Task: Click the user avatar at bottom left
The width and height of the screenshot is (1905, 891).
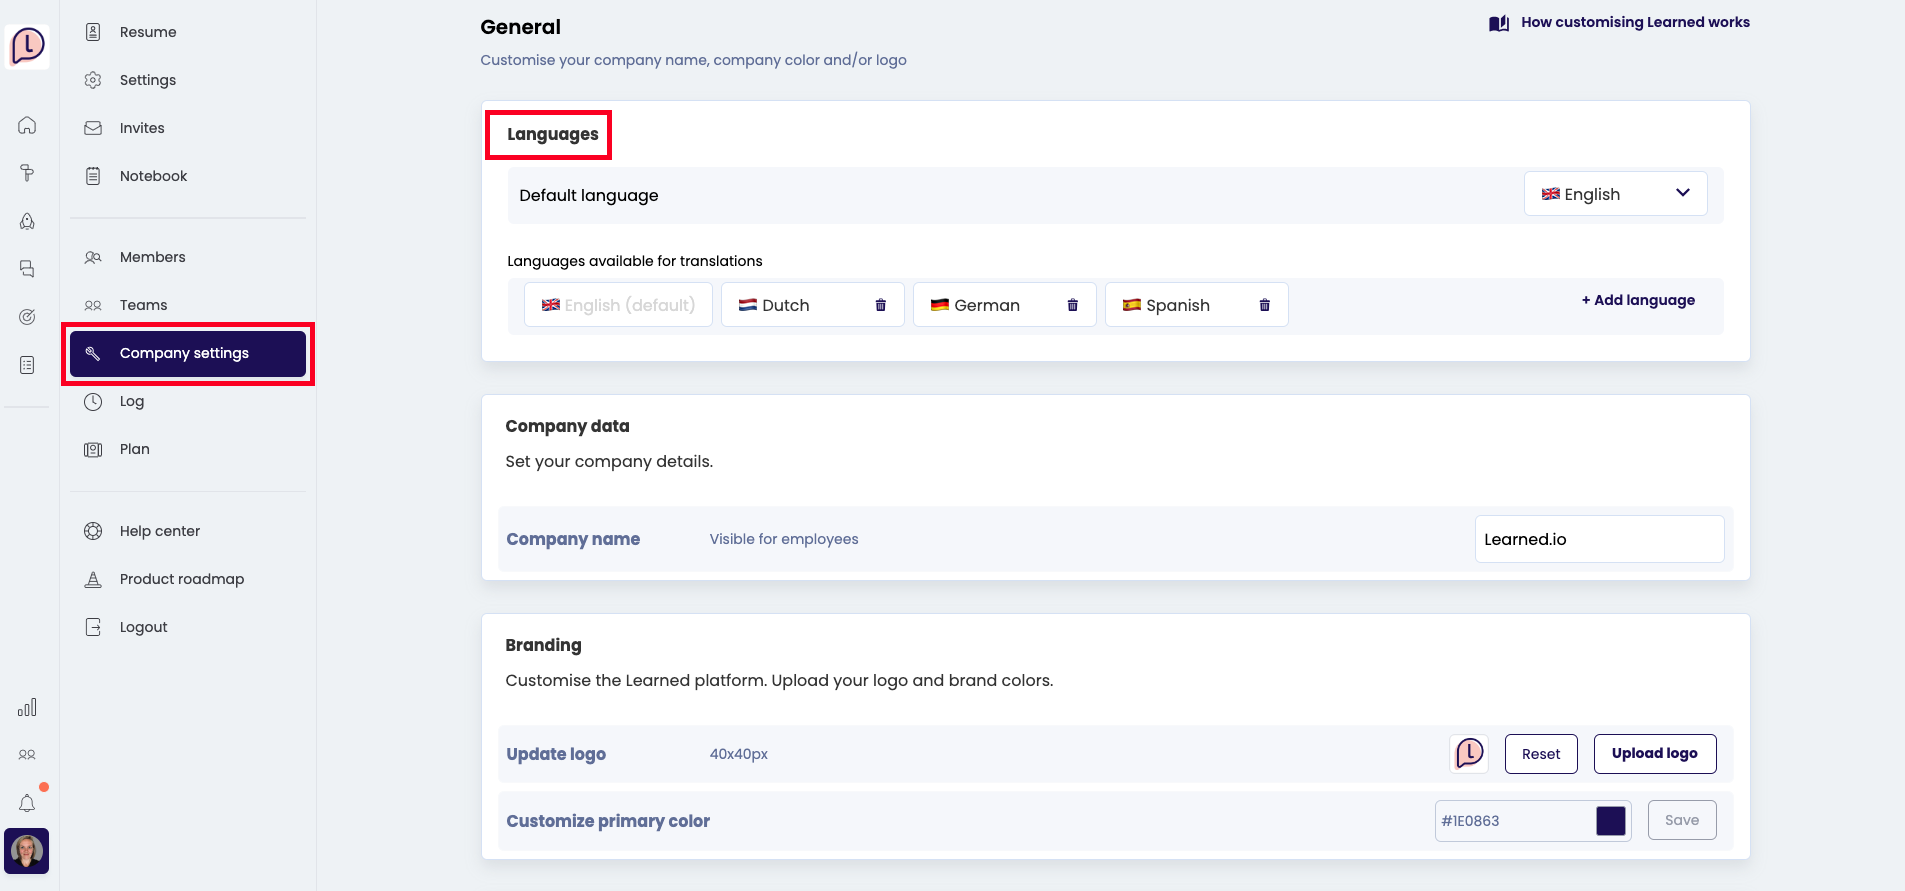Action: tap(27, 851)
